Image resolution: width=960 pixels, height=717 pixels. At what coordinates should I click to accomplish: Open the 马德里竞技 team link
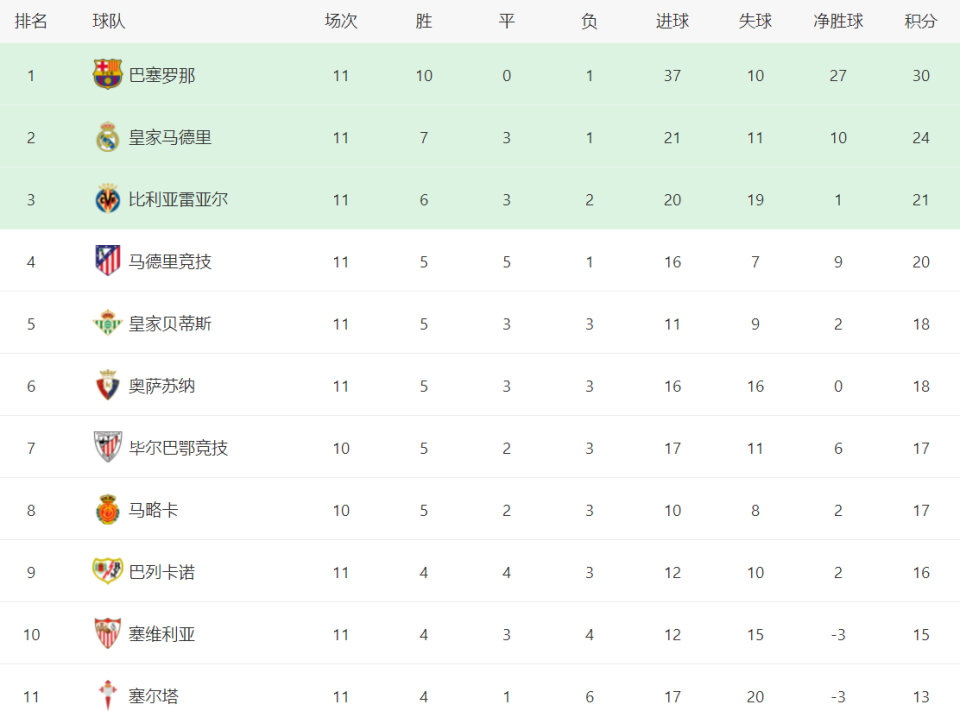(x=170, y=261)
